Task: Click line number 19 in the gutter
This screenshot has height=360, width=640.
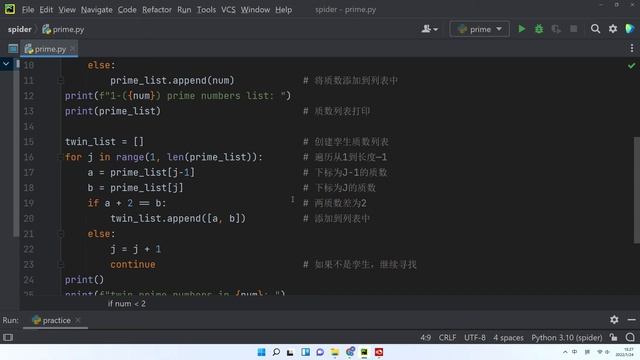Action: click(29, 203)
